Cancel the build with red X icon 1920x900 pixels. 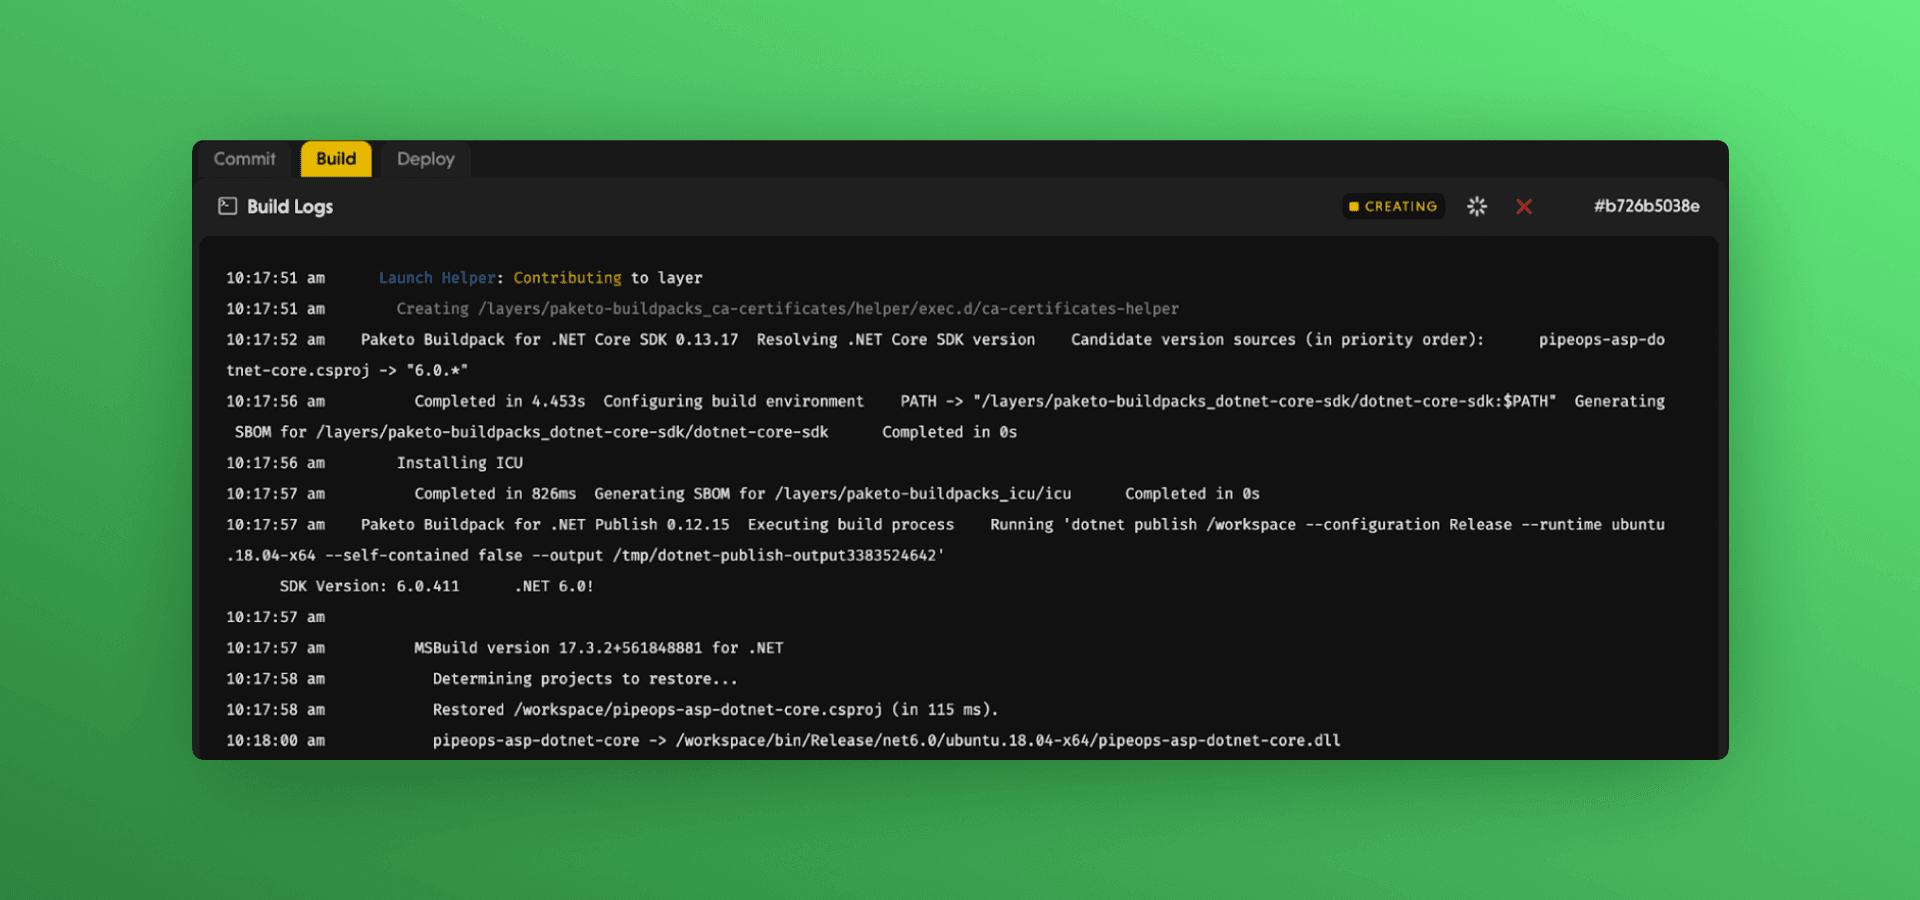pyautogui.click(x=1523, y=206)
